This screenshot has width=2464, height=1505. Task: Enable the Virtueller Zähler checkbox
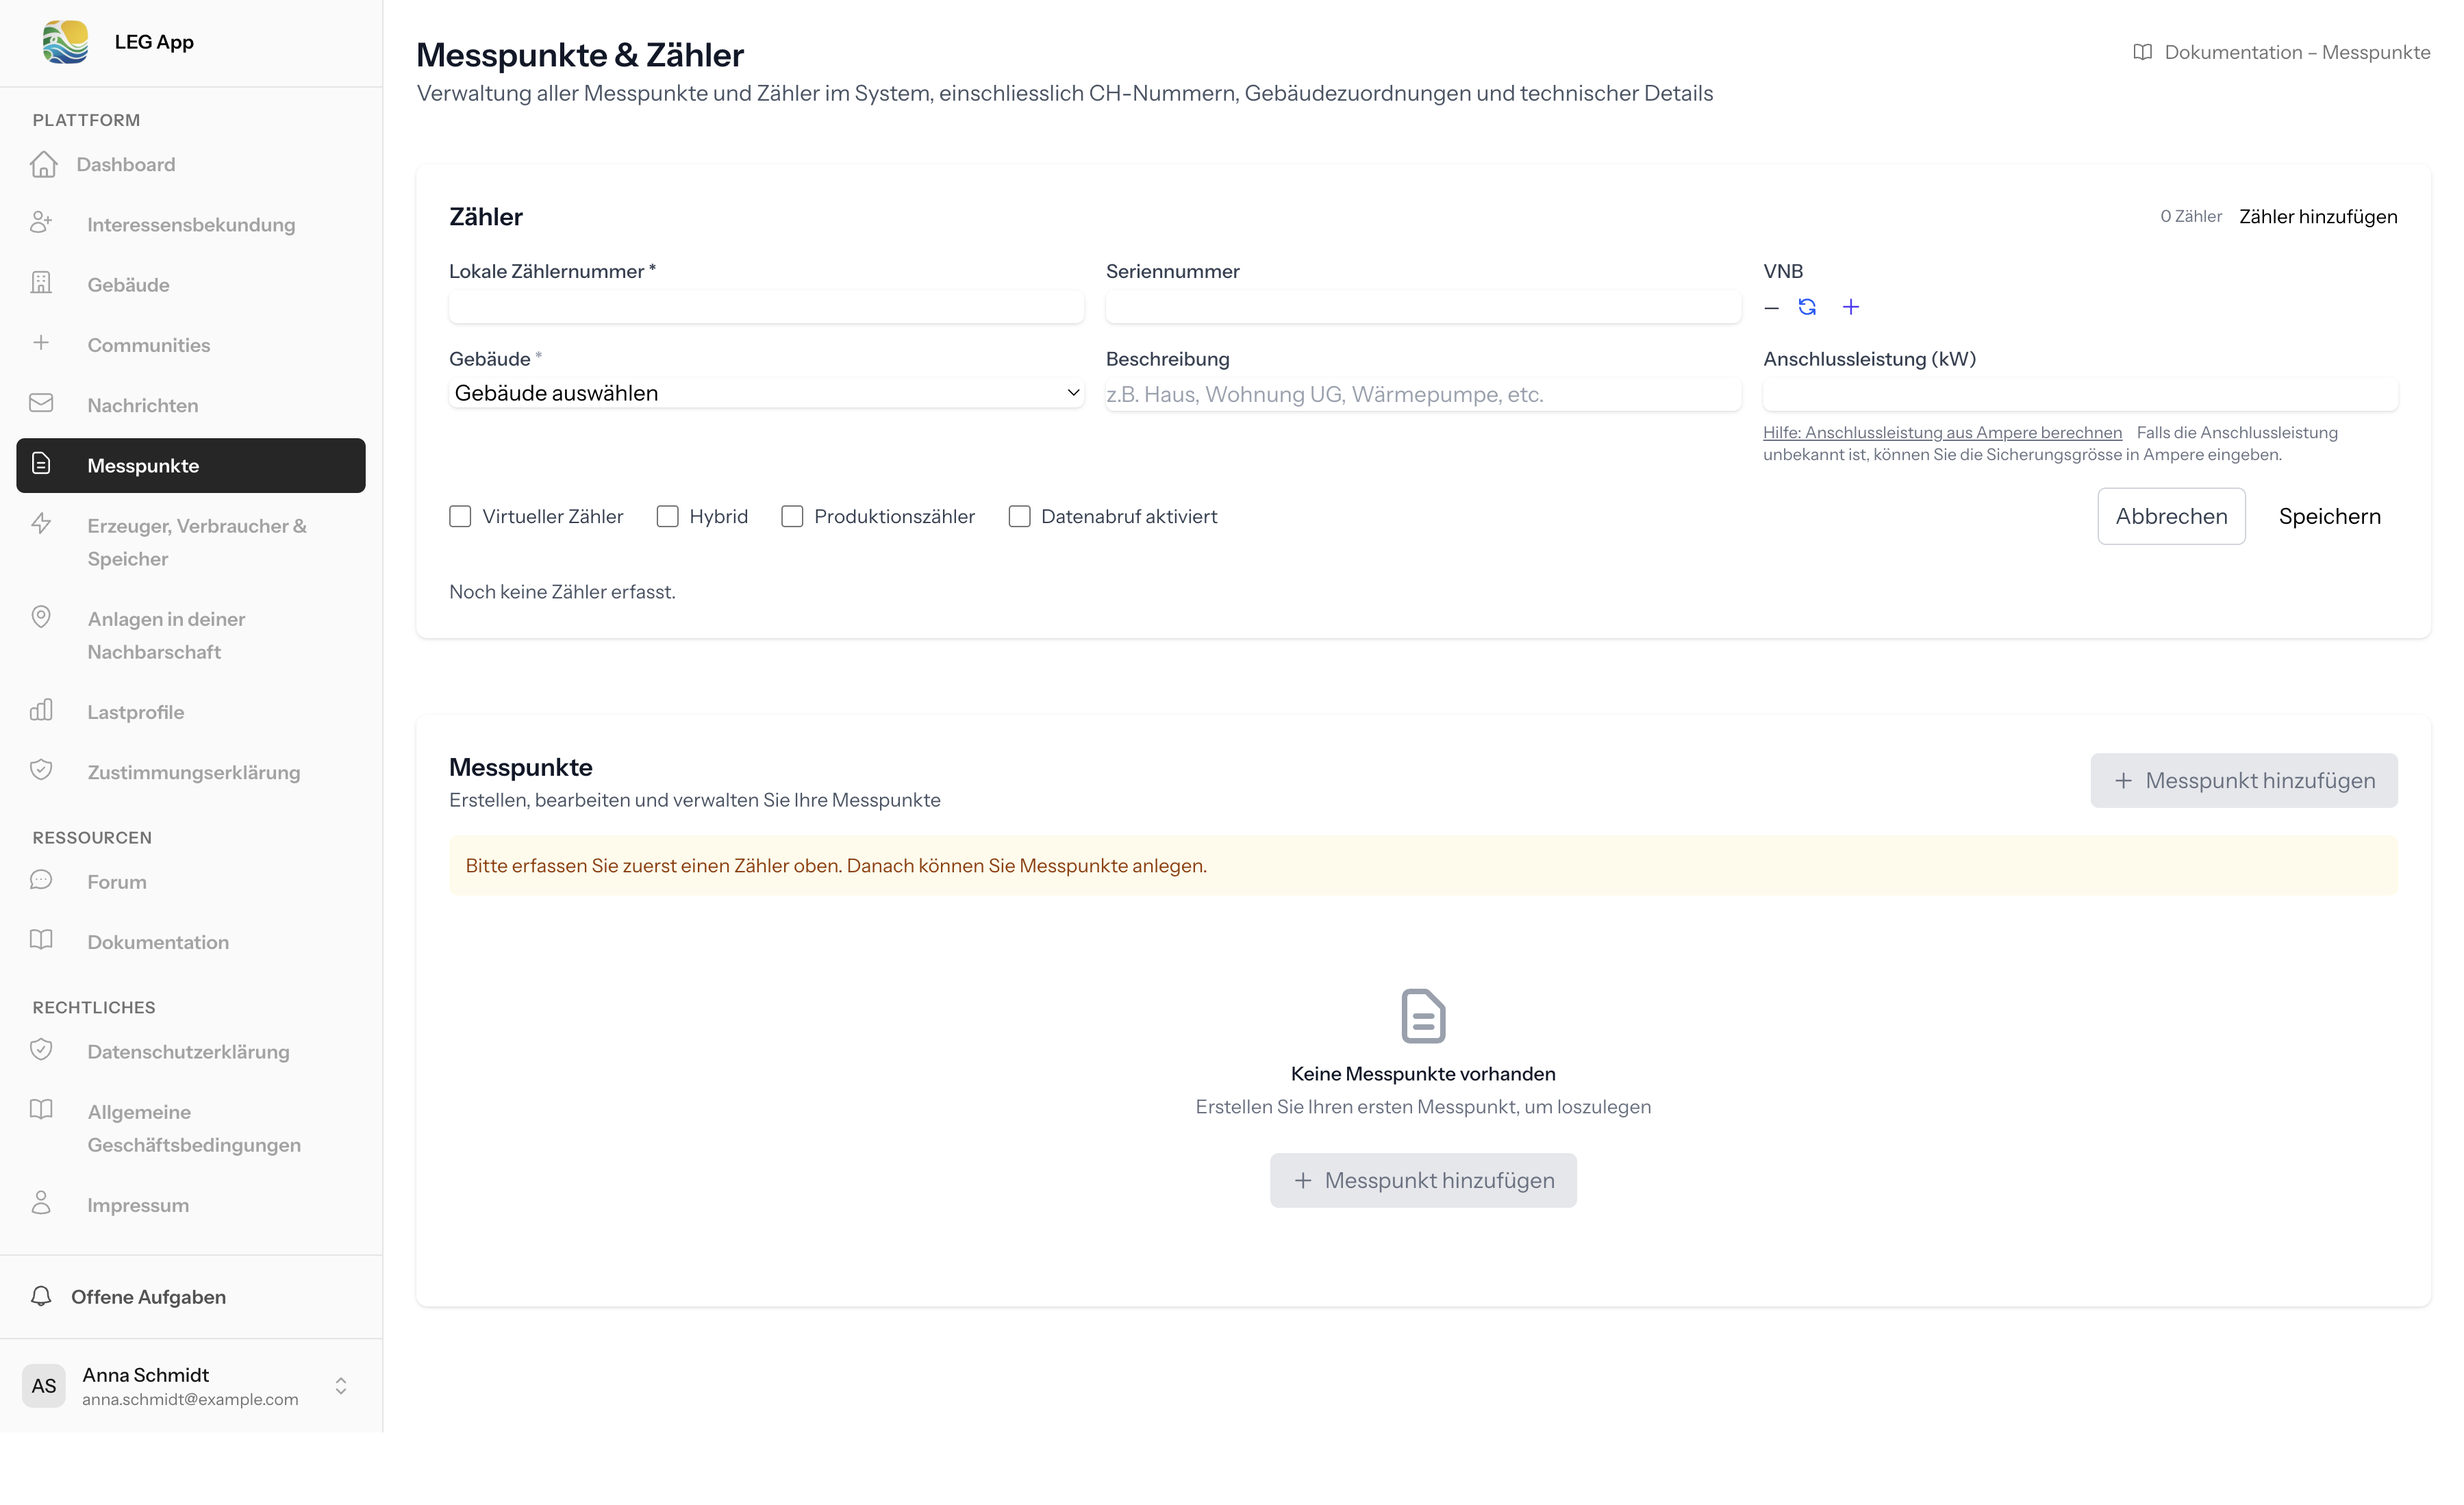[x=460, y=516]
